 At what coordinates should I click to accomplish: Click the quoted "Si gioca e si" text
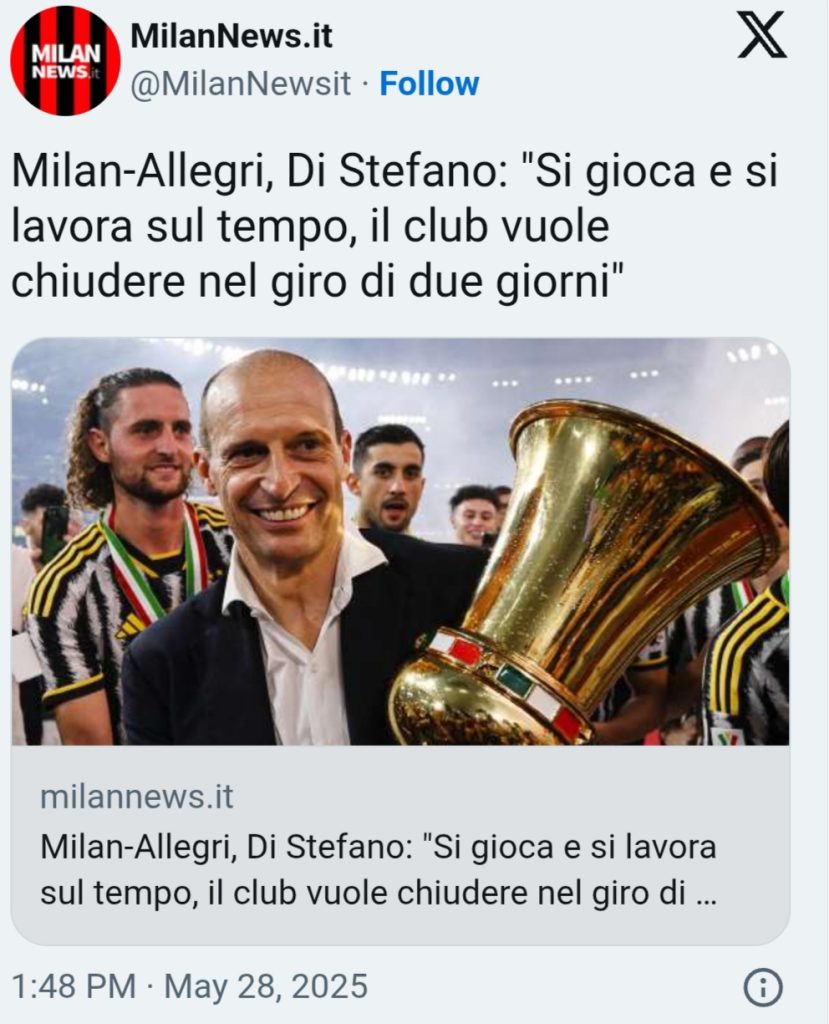pos(647,172)
